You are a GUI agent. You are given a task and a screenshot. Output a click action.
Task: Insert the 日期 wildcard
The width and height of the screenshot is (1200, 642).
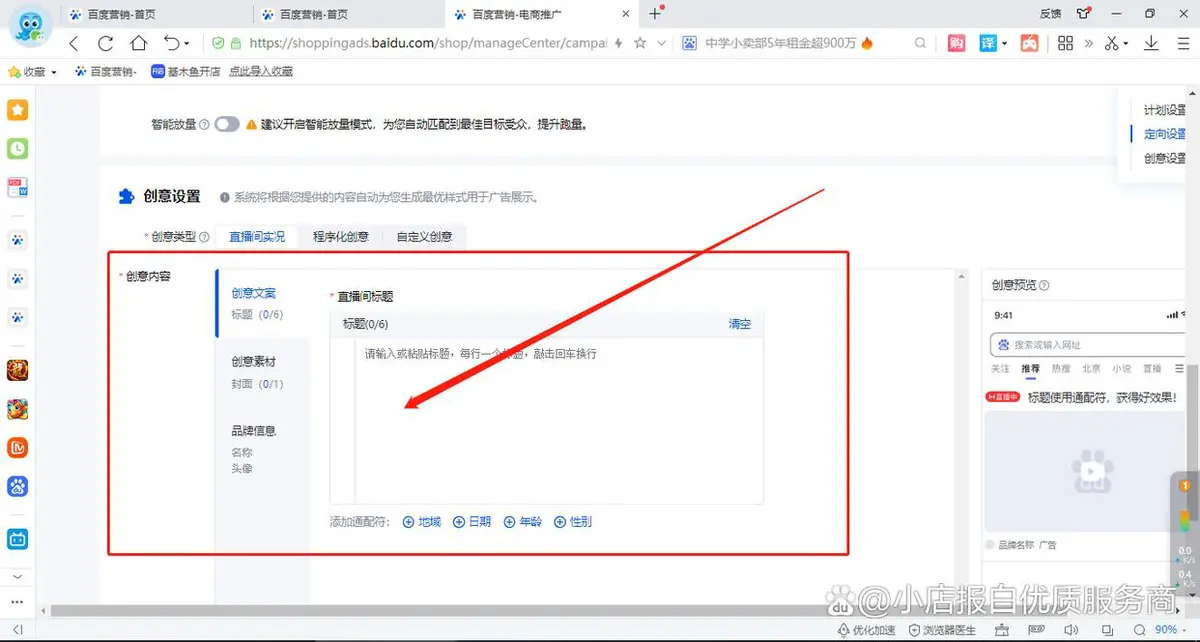click(x=472, y=522)
